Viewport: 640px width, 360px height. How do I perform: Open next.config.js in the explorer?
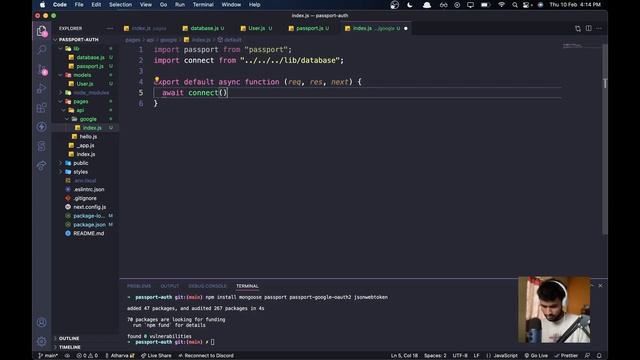[x=89, y=207]
